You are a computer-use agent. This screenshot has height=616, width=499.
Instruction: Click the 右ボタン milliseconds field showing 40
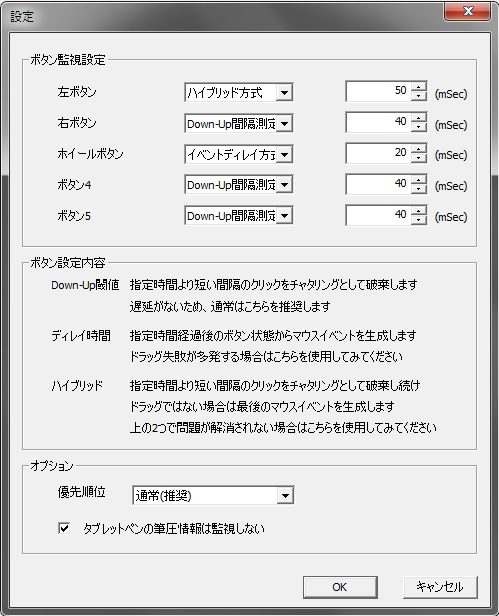pos(379,122)
